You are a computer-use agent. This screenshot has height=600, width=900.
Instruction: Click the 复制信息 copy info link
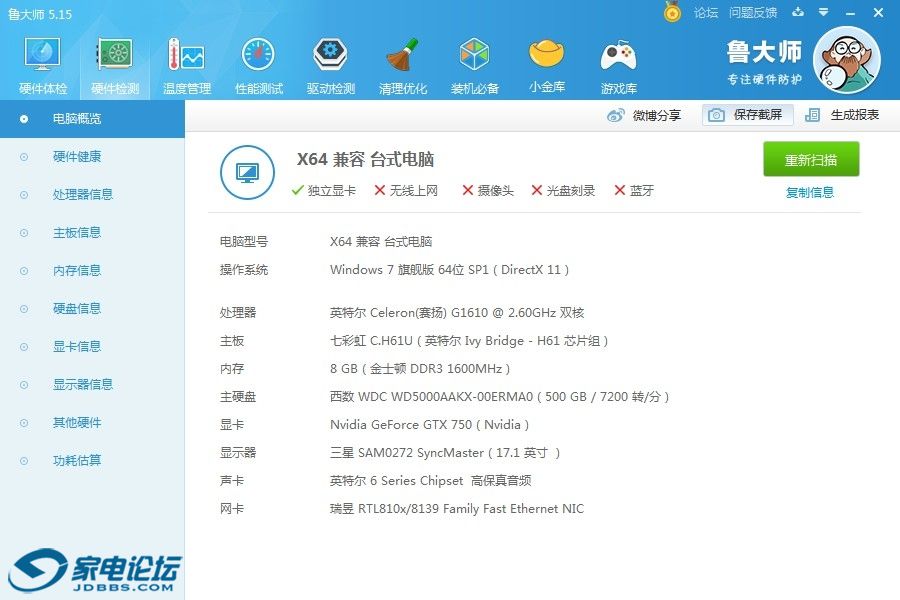click(x=810, y=192)
